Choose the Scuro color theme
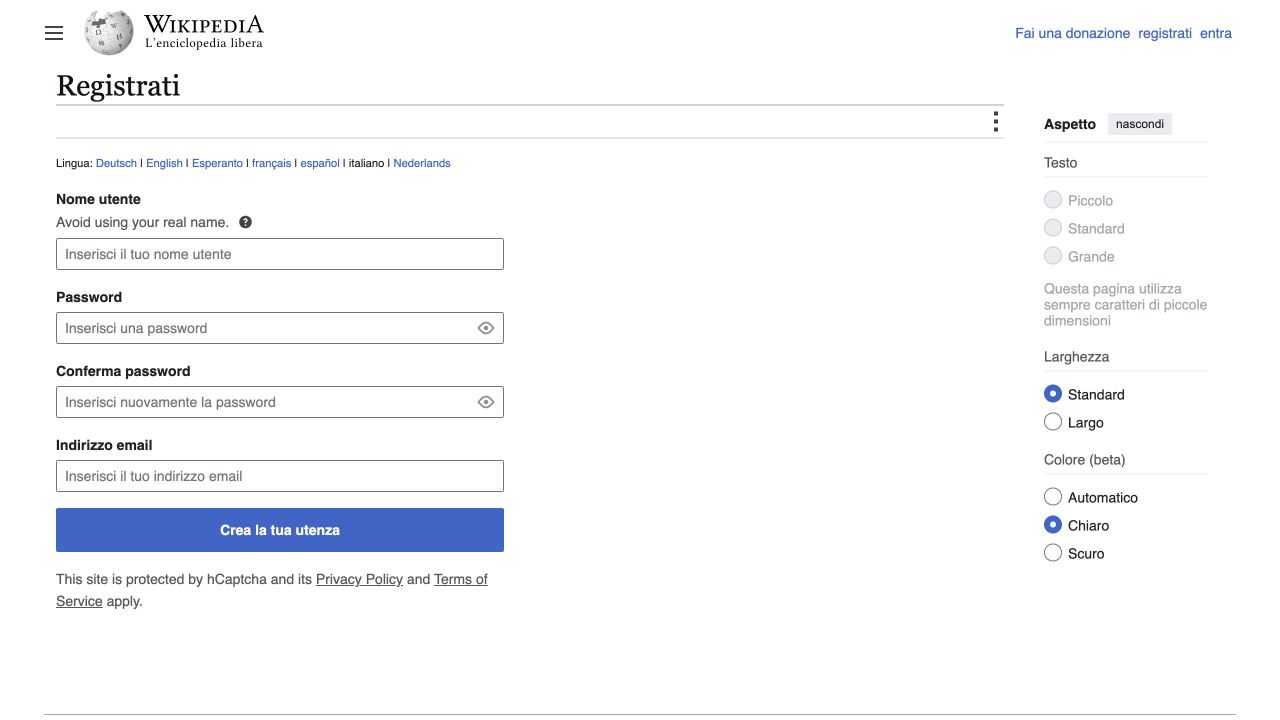The width and height of the screenshot is (1280, 720). tap(1053, 553)
